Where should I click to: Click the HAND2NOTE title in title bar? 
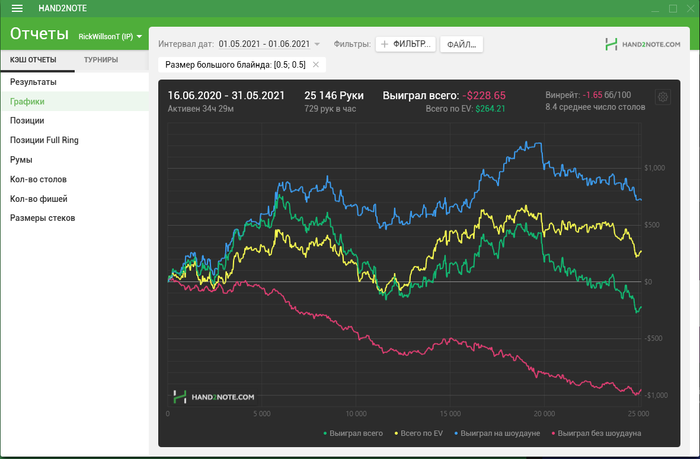[62, 8]
